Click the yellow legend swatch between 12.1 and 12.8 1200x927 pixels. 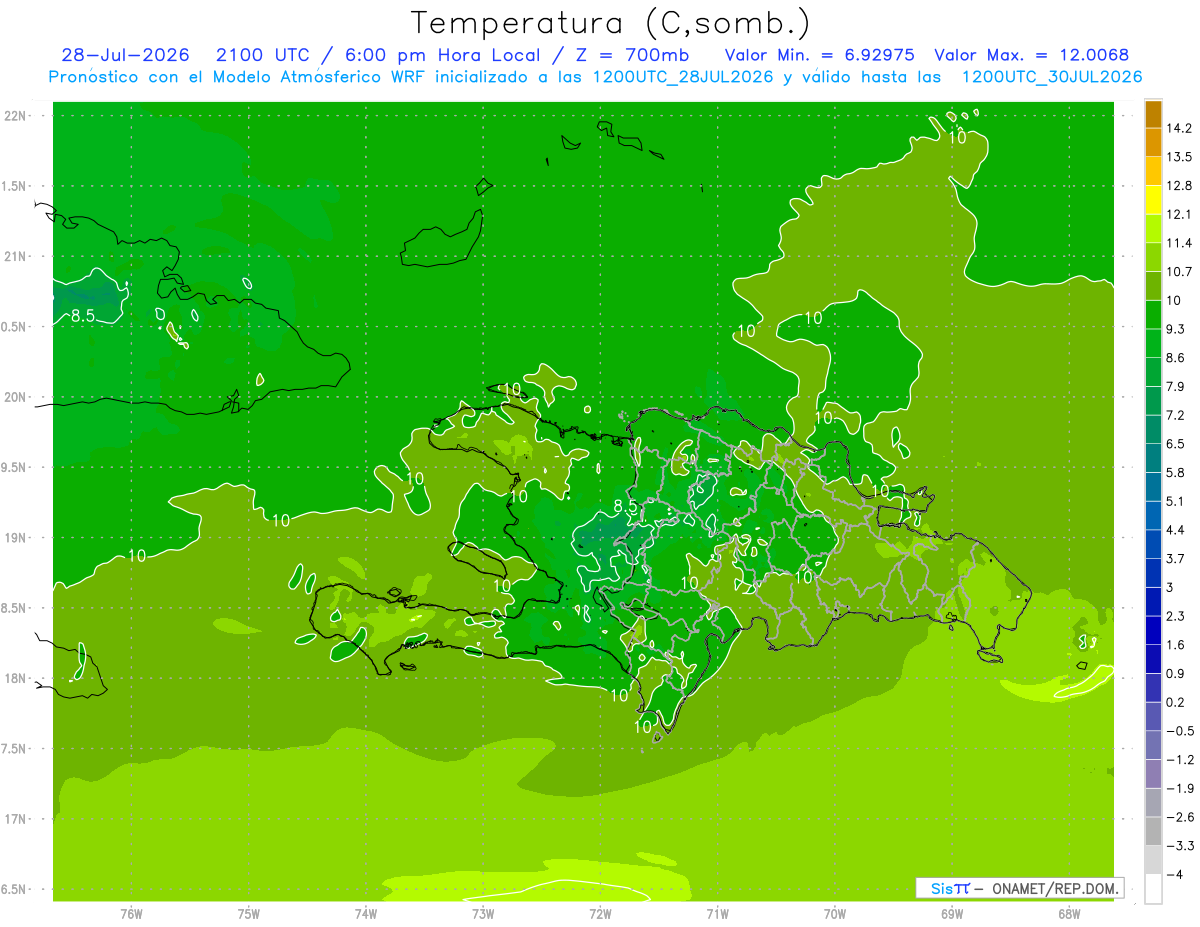tap(1153, 200)
